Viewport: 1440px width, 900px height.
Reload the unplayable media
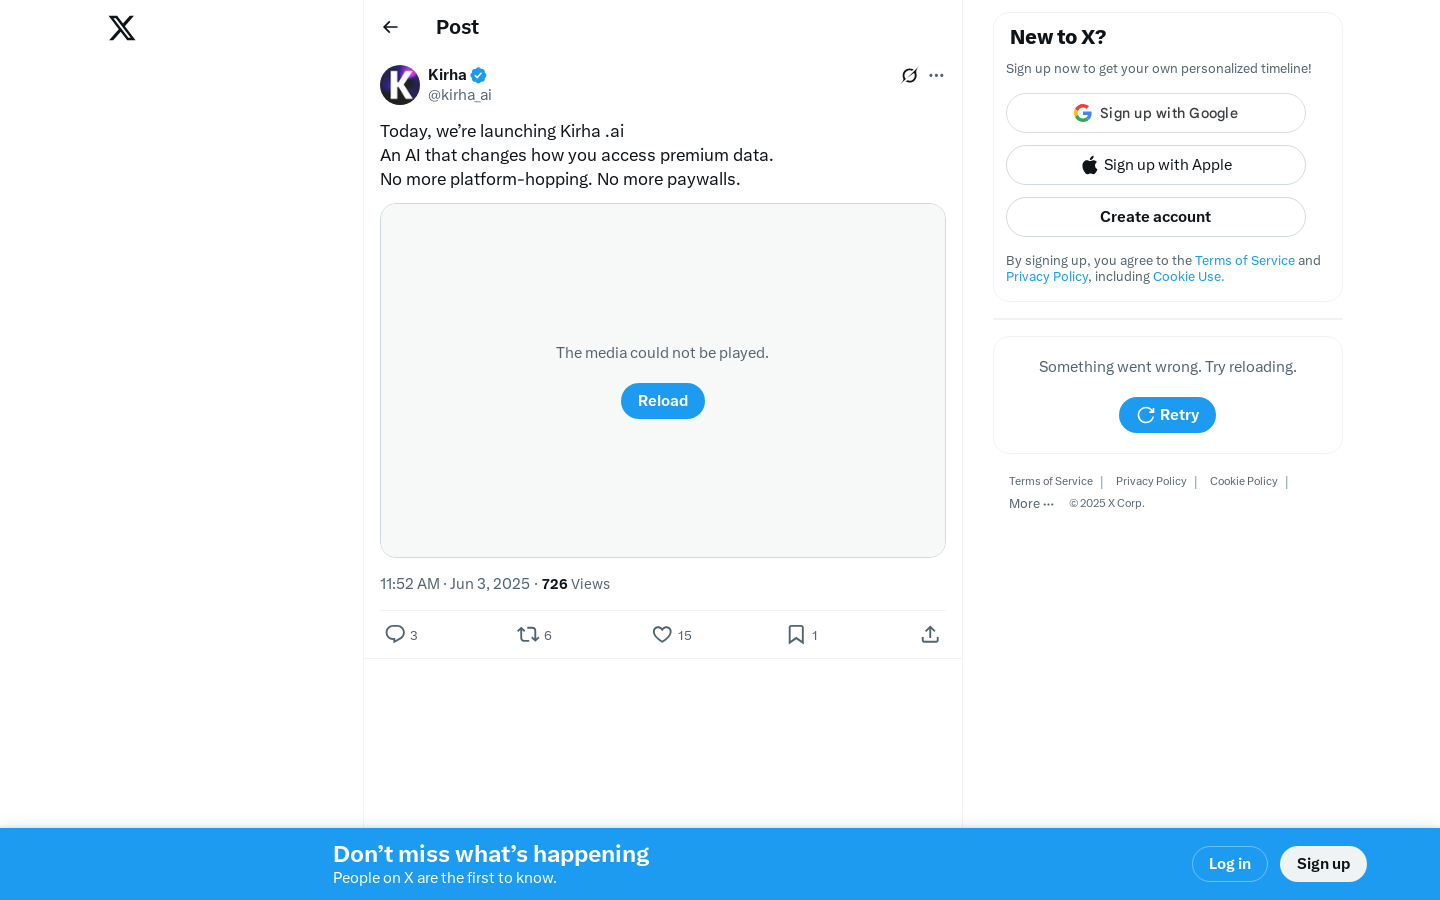tap(663, 401)
